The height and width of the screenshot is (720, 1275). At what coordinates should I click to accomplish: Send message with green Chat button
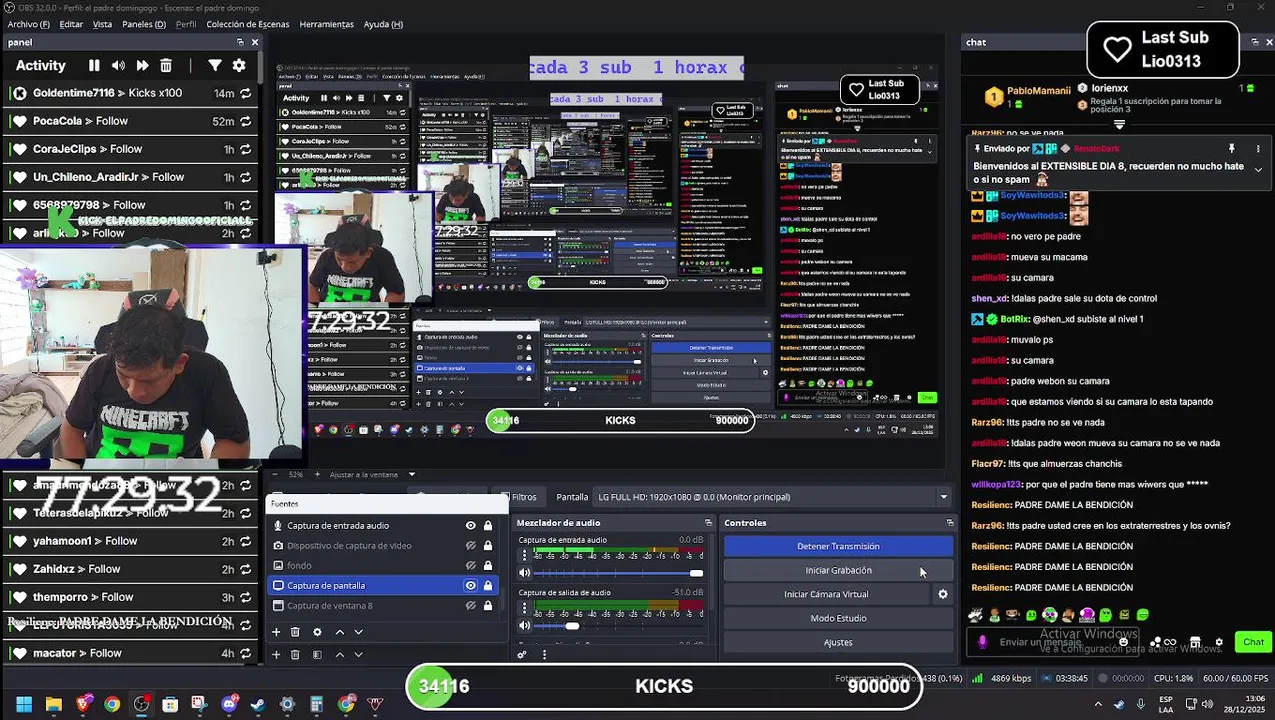(1253, 642)
